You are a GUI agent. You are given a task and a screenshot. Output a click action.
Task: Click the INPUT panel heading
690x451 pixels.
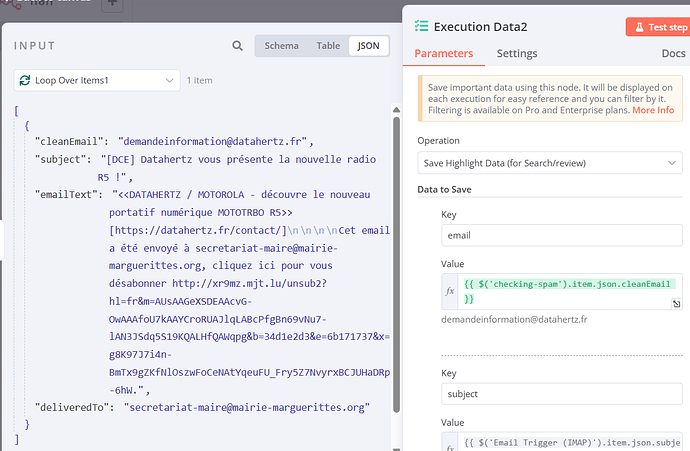point(34,46)
